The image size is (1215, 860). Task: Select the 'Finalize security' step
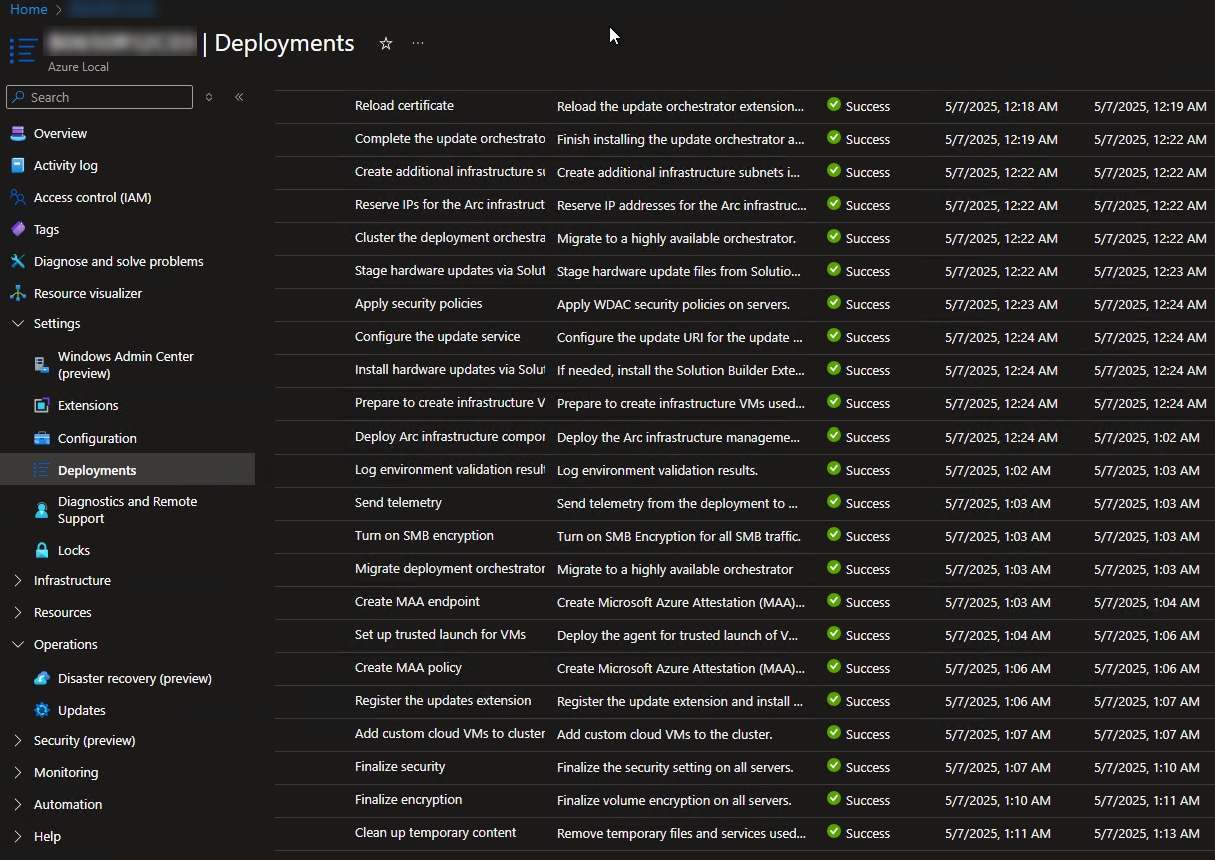point(400,767)
